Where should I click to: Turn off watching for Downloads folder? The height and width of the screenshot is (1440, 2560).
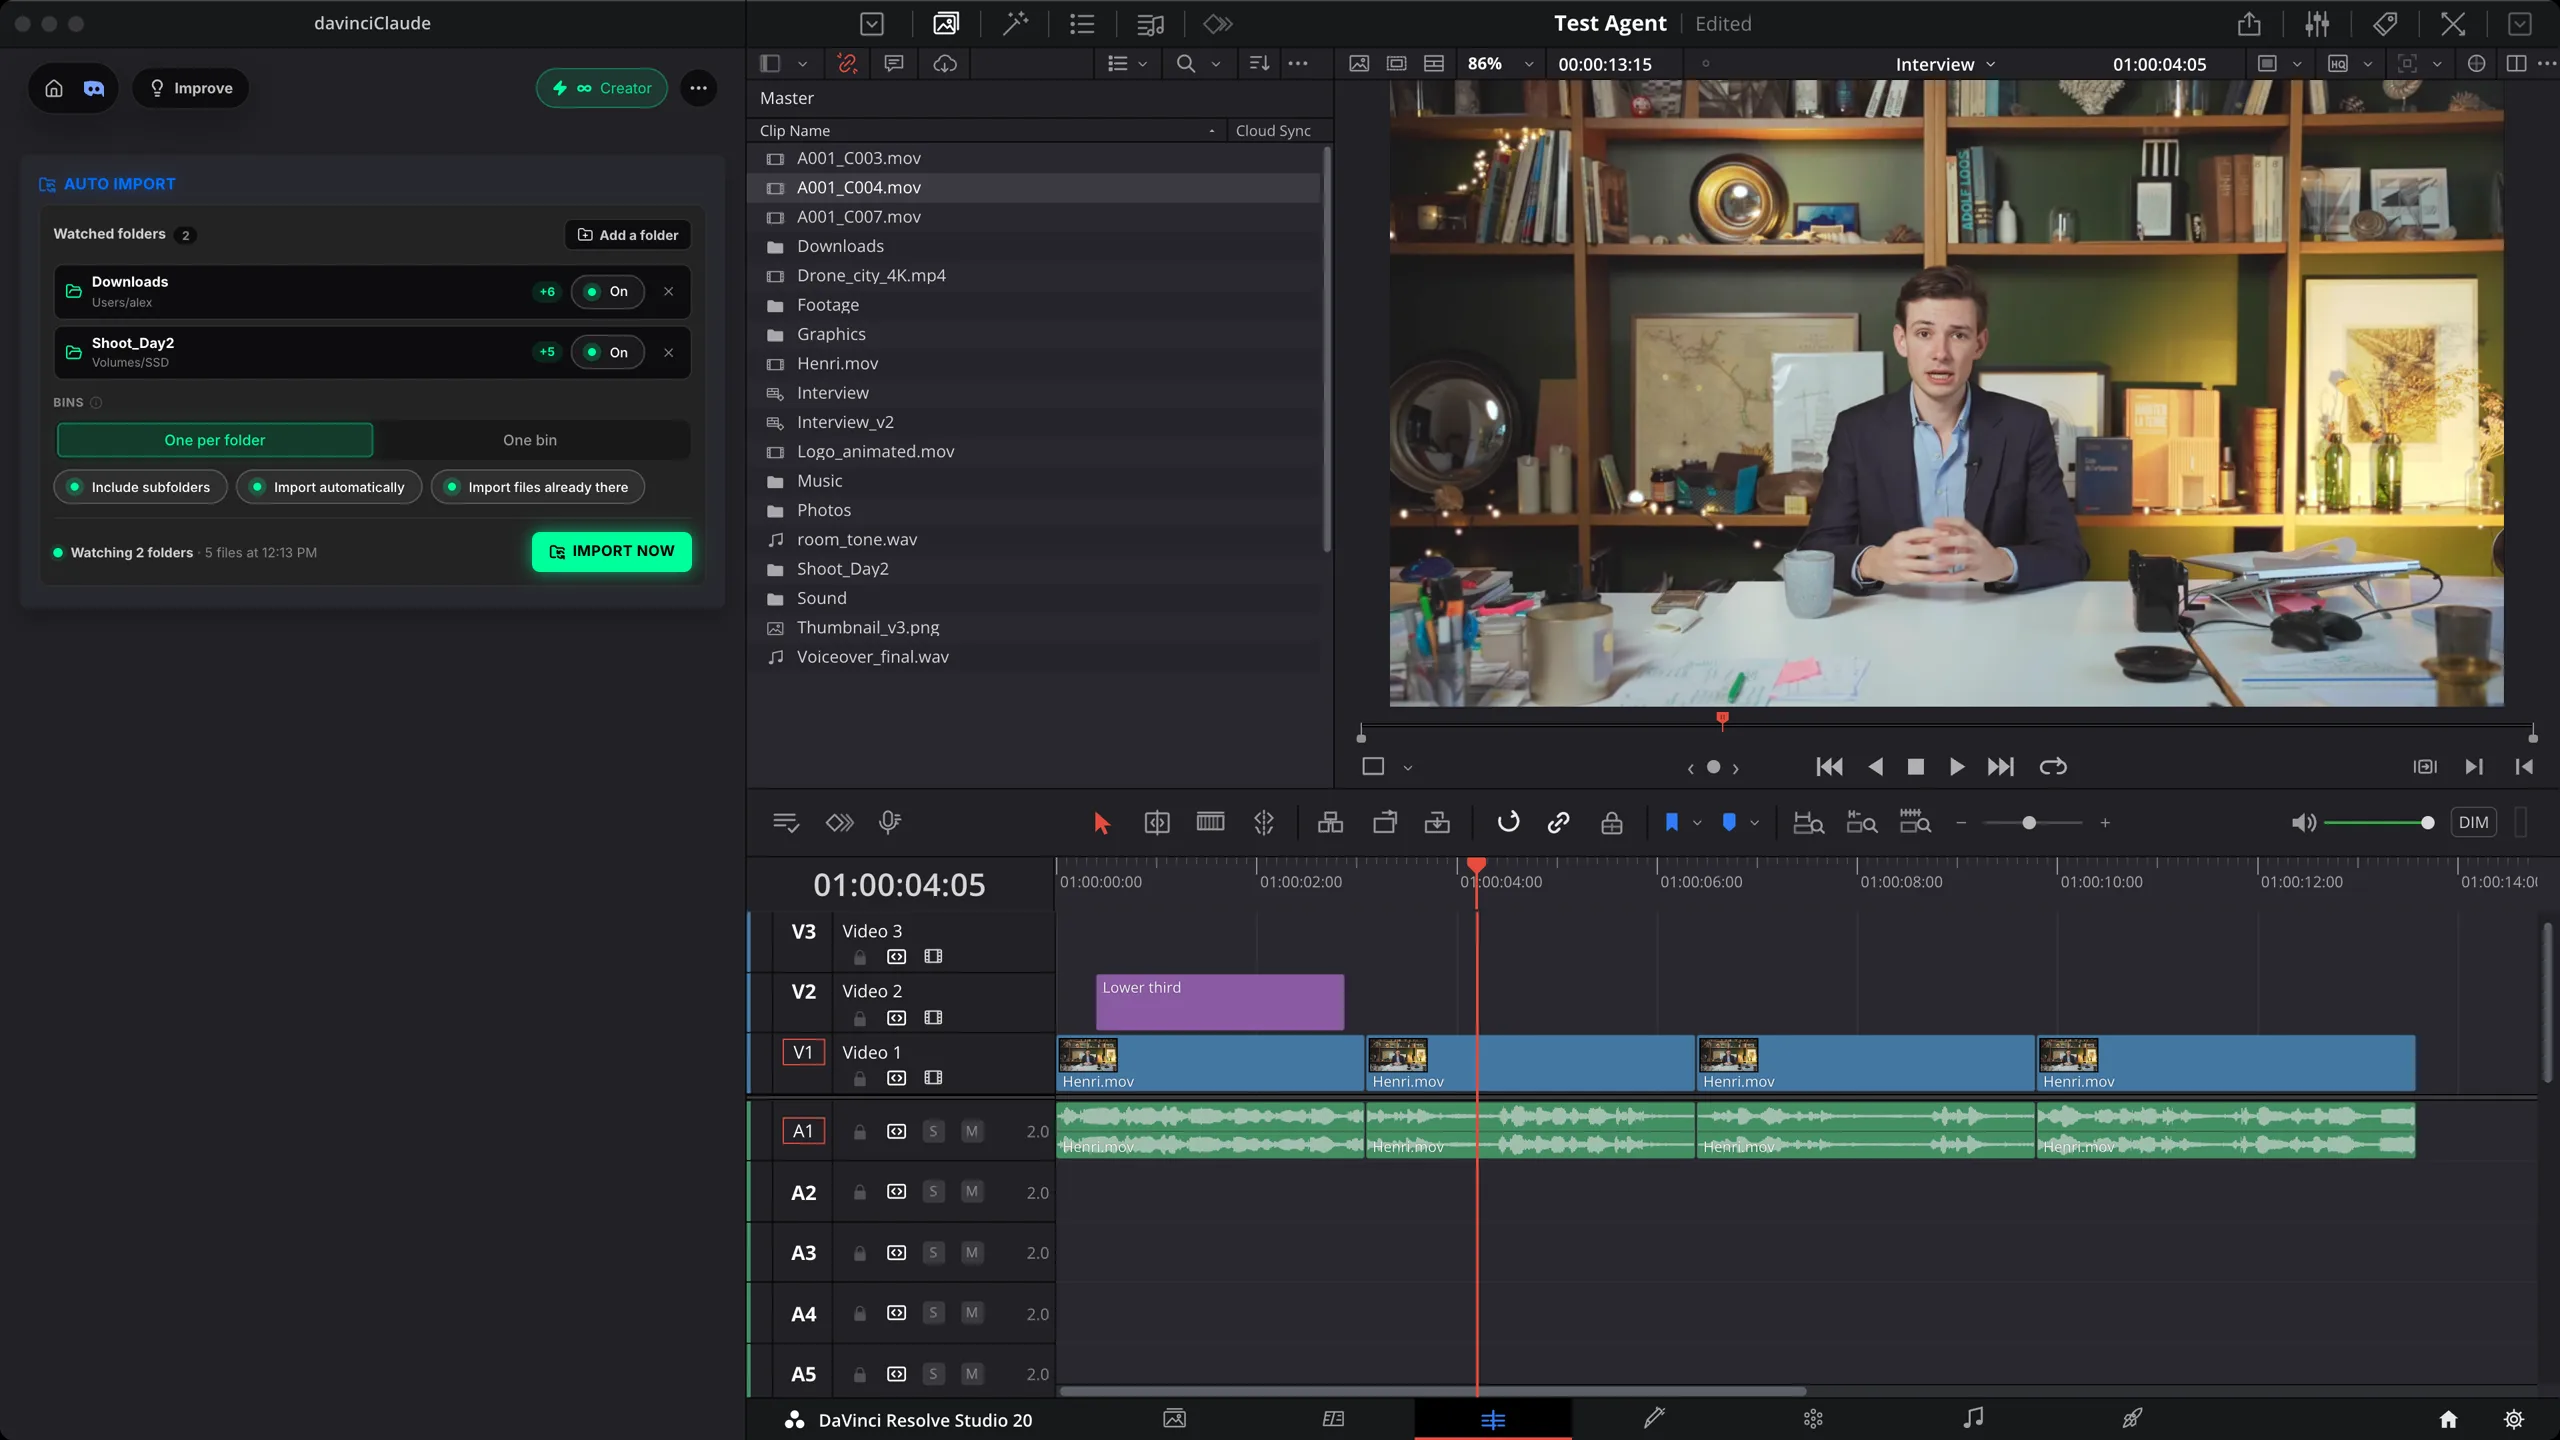pos(607,292)
